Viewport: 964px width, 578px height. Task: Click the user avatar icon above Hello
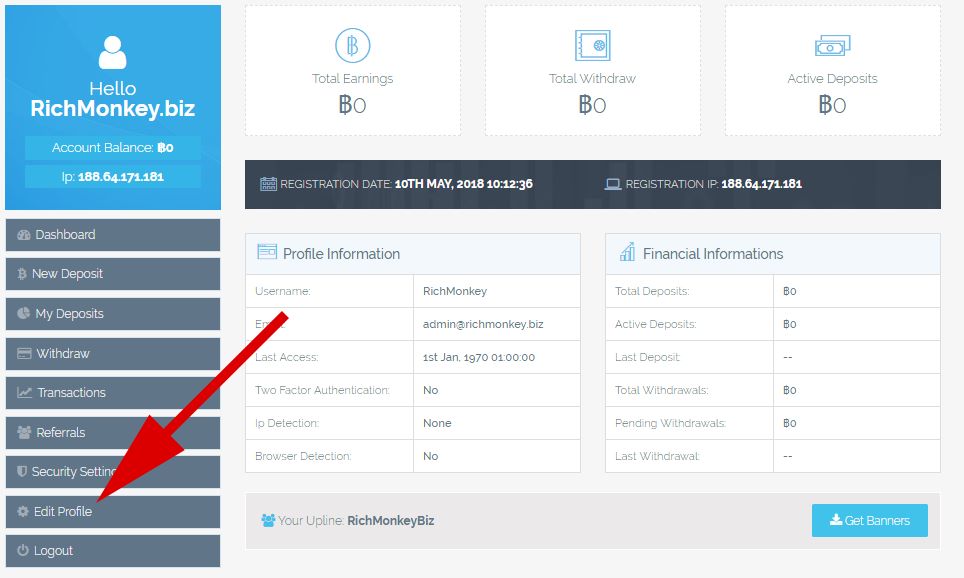tap(113, 52)
